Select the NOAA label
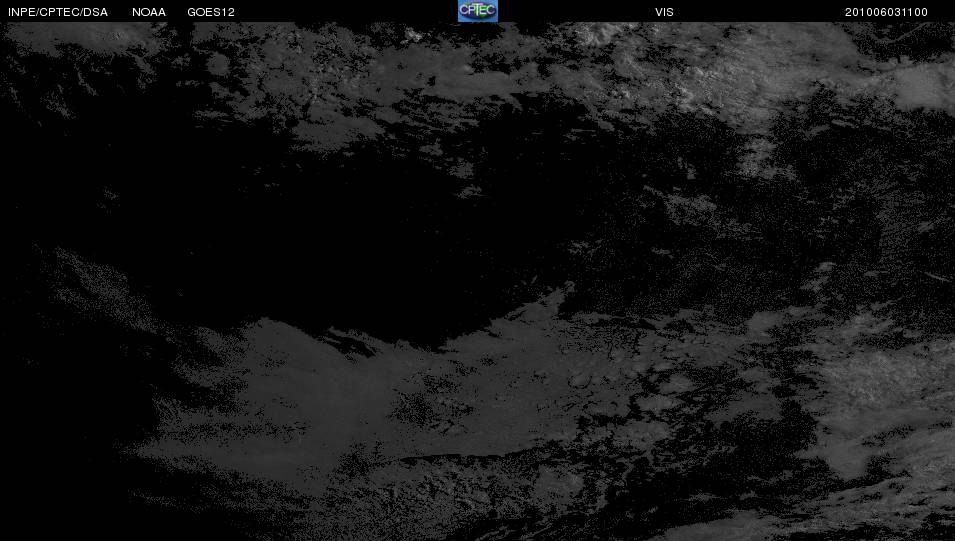This screenshot has height=541, width=955. click(x=149, y=12)
